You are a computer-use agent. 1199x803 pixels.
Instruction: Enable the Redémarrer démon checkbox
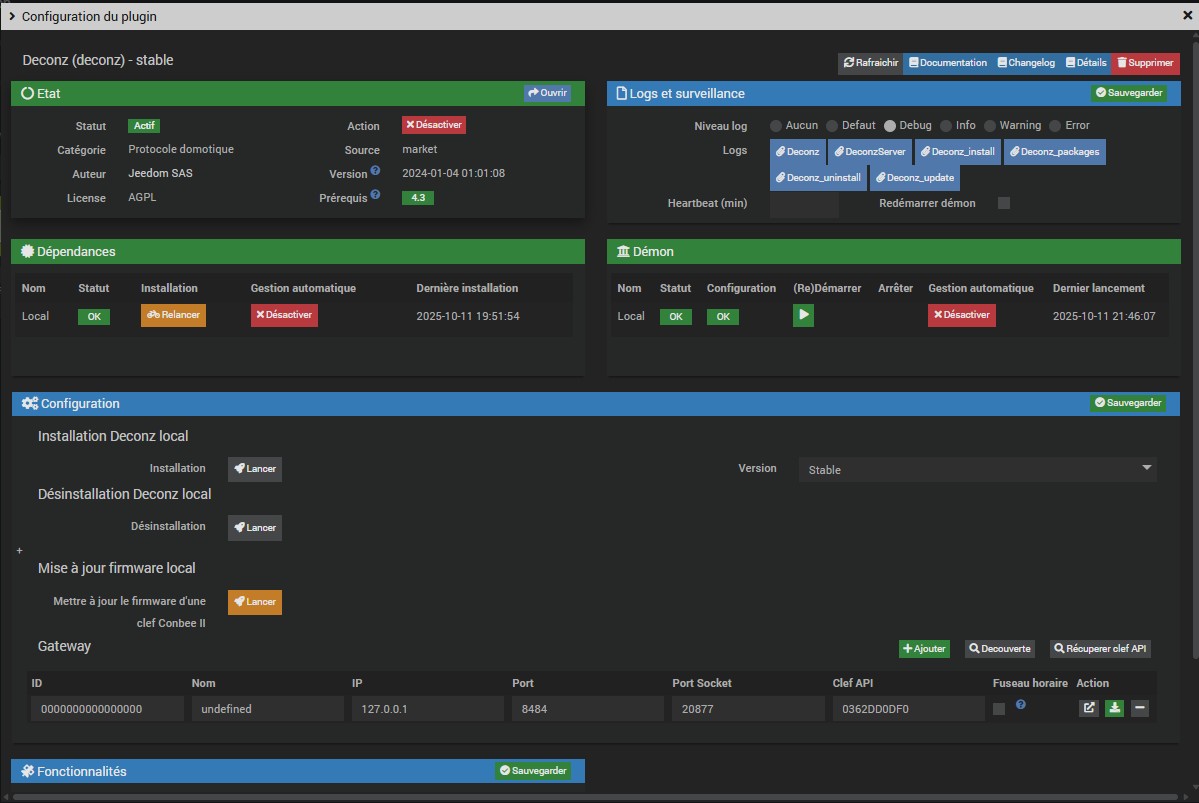pyautogui.click(x=1004, y=203)
